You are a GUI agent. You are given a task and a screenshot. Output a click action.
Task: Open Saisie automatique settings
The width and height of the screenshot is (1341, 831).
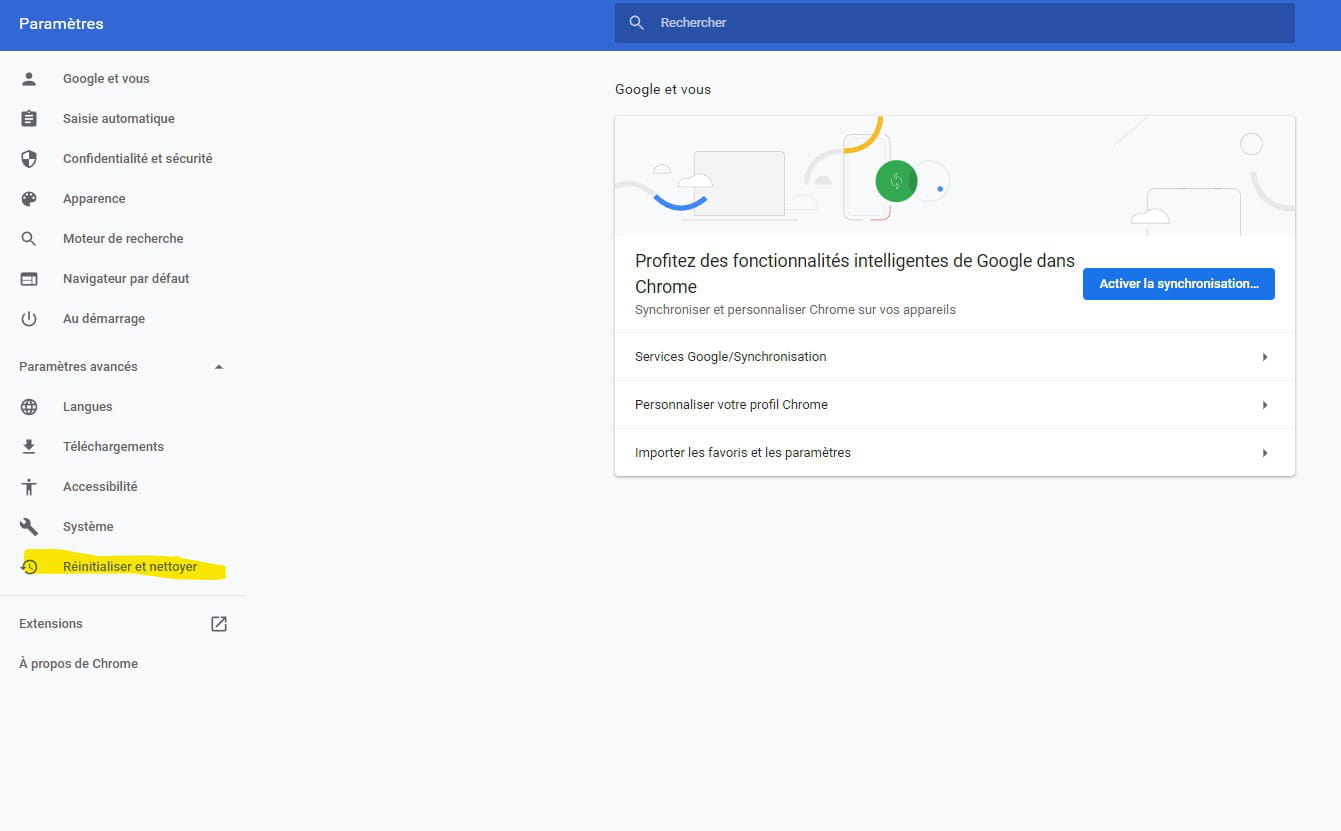[119, 119]
